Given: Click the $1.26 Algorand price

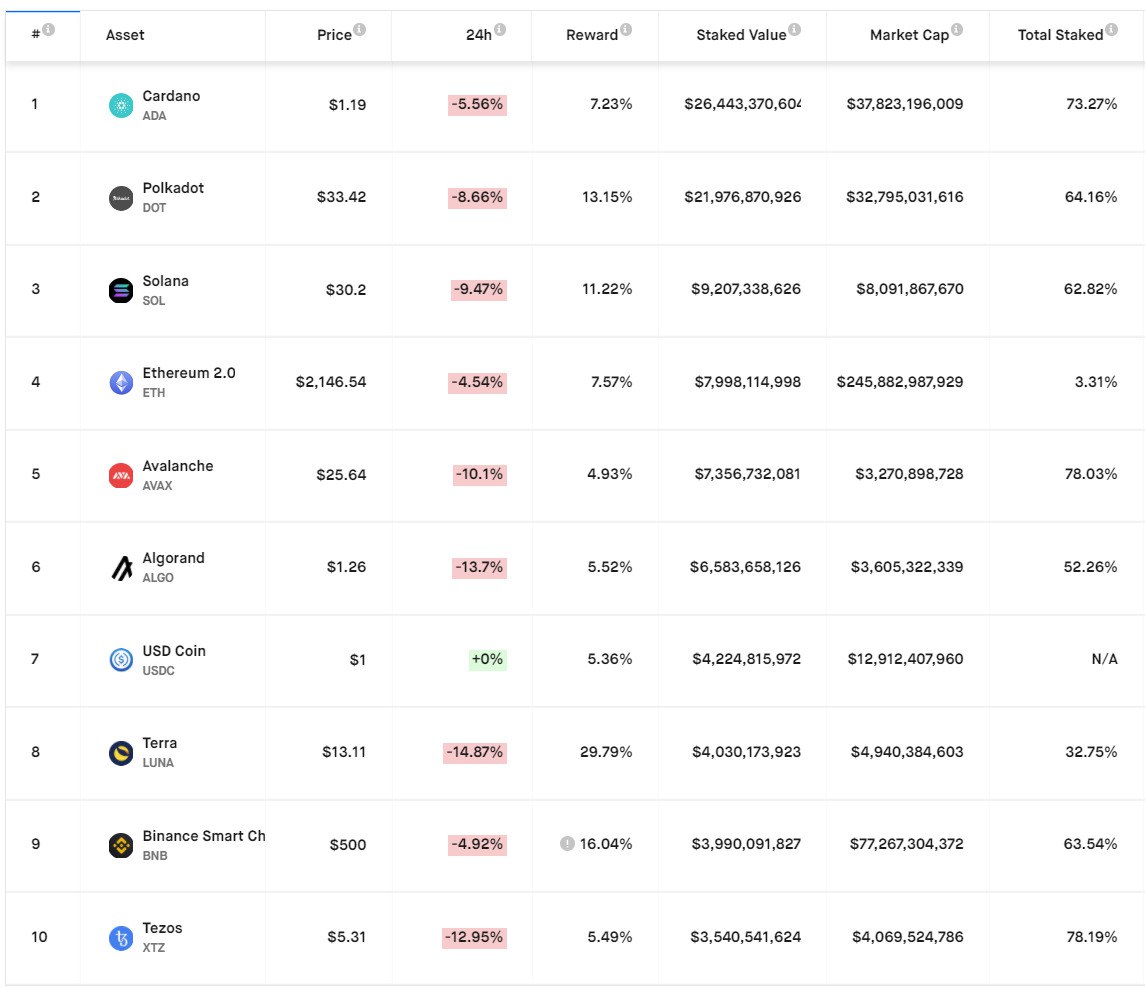Looking at the screenshot, I should 347,567.
